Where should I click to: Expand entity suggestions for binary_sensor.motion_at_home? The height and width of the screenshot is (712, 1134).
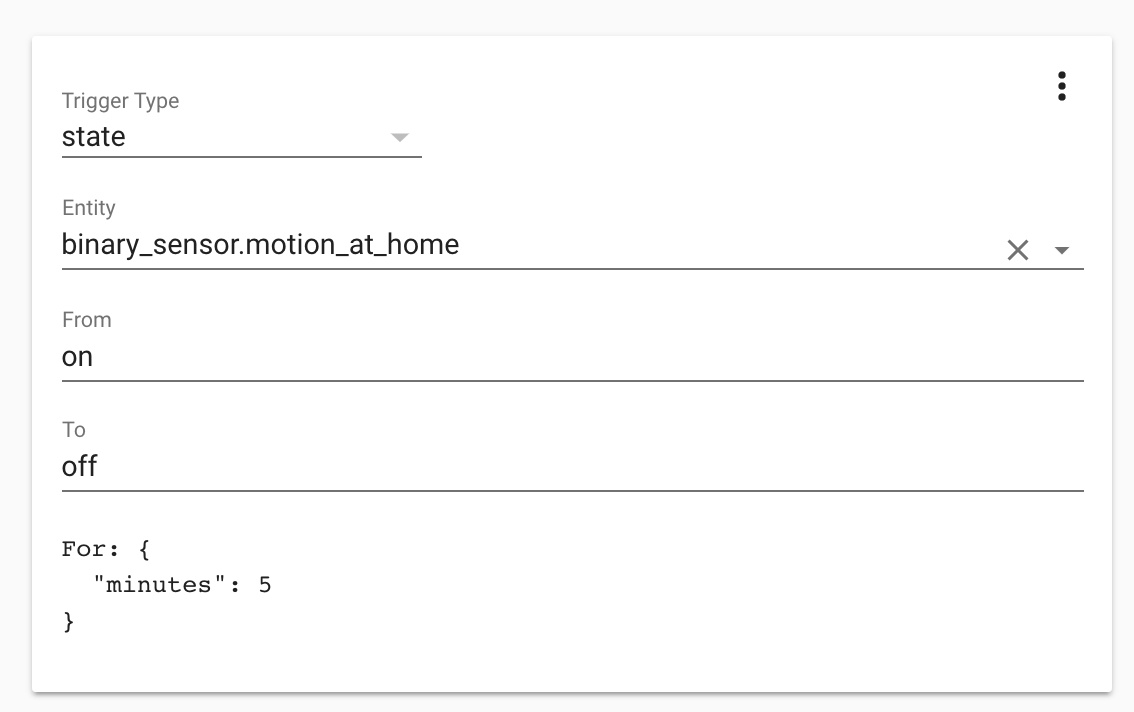tap(1062, 250)
